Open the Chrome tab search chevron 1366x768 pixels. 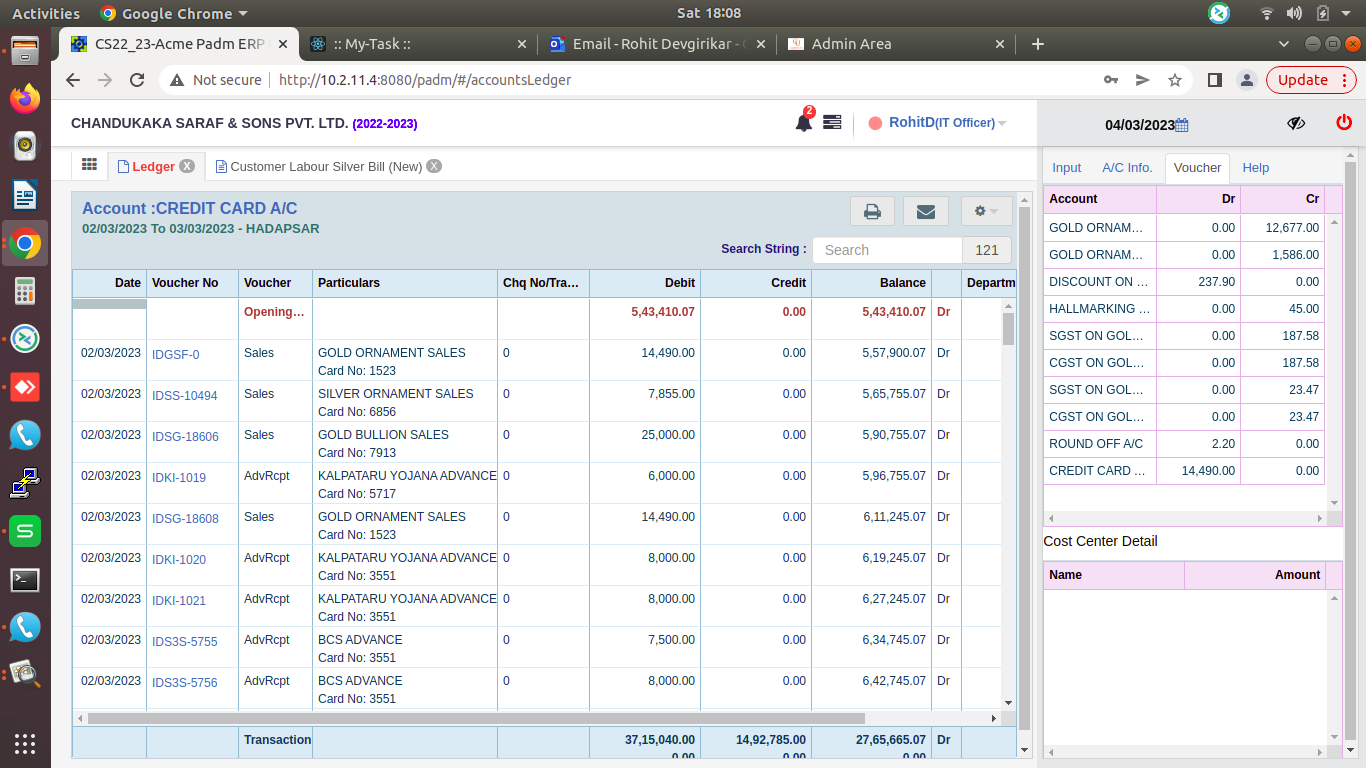[1285, 44]
